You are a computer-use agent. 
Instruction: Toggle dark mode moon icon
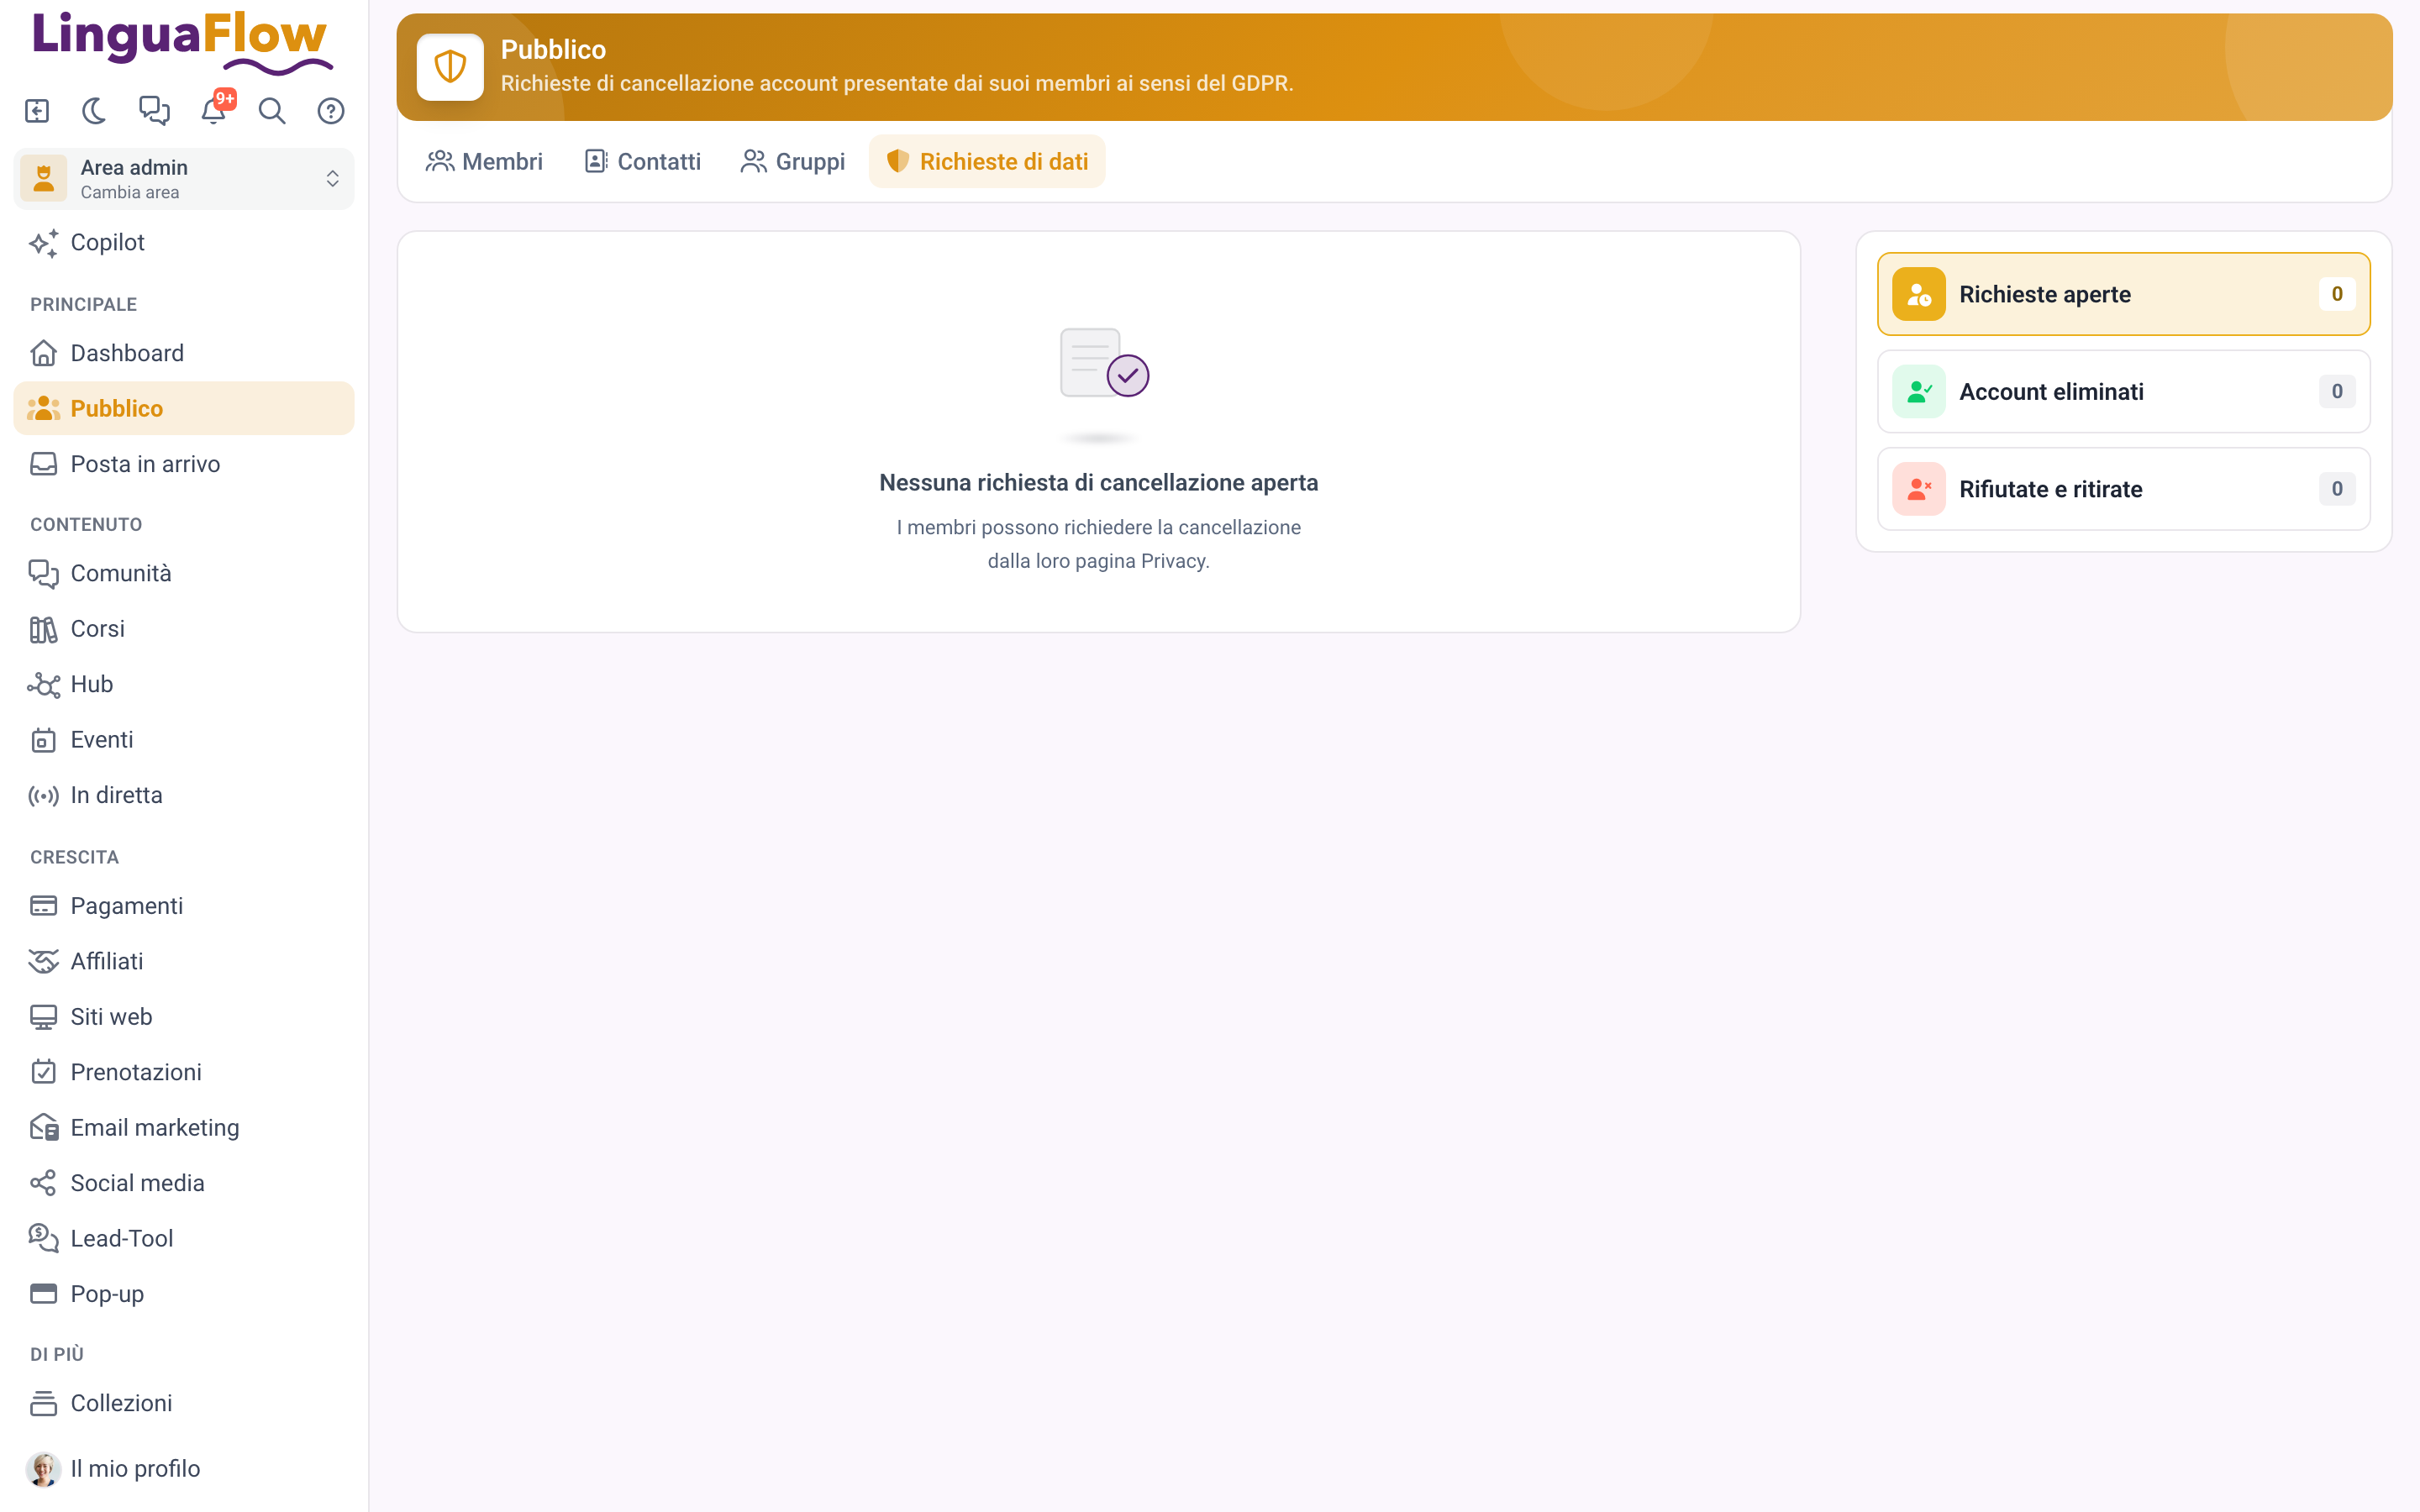[x=95, y=111]
